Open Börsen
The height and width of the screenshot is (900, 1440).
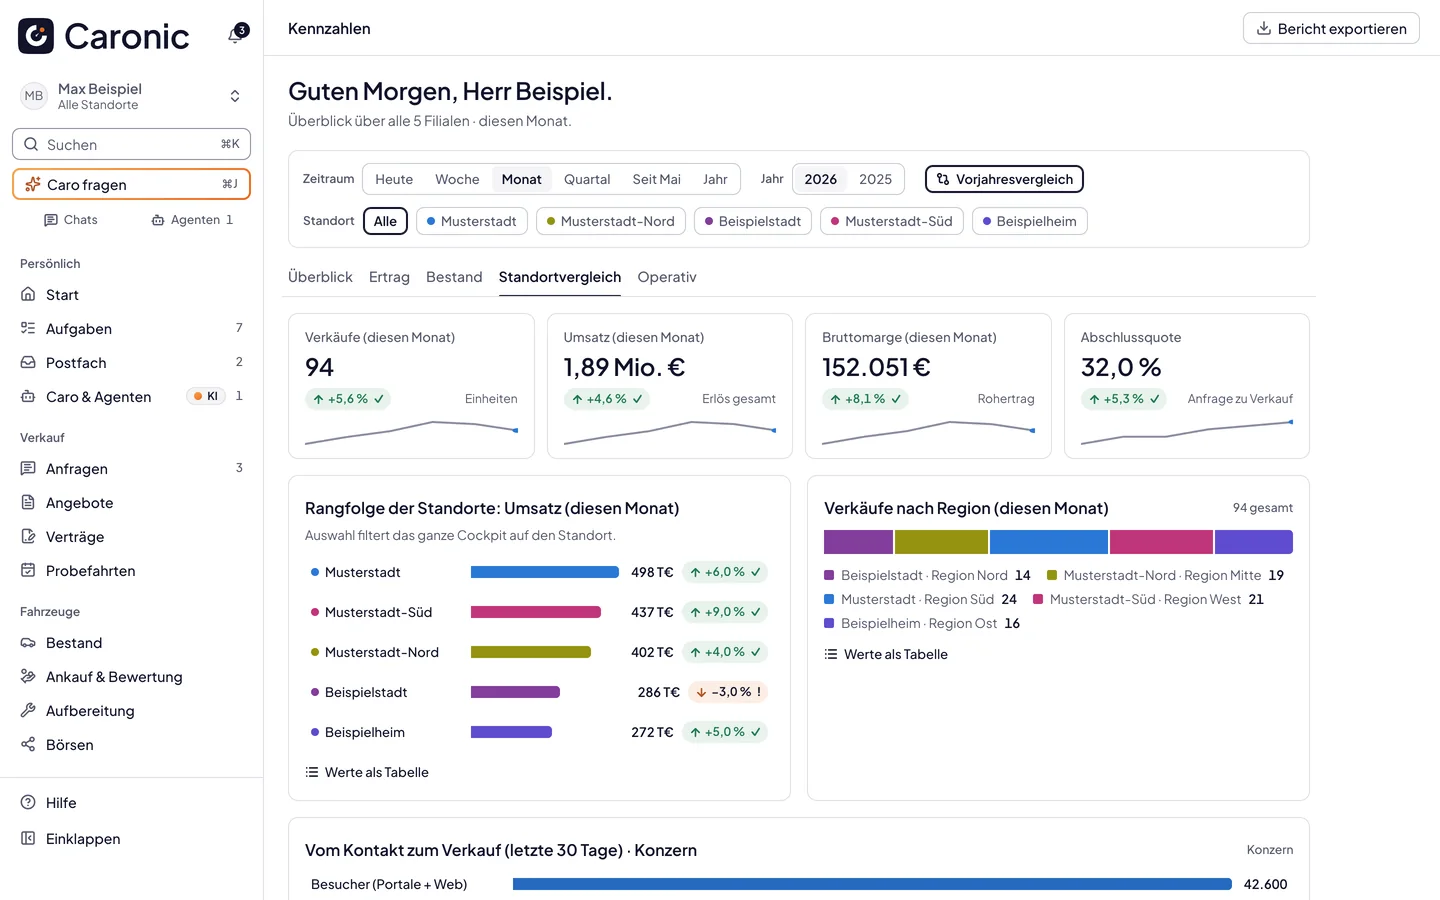click(x=131, y=745)
